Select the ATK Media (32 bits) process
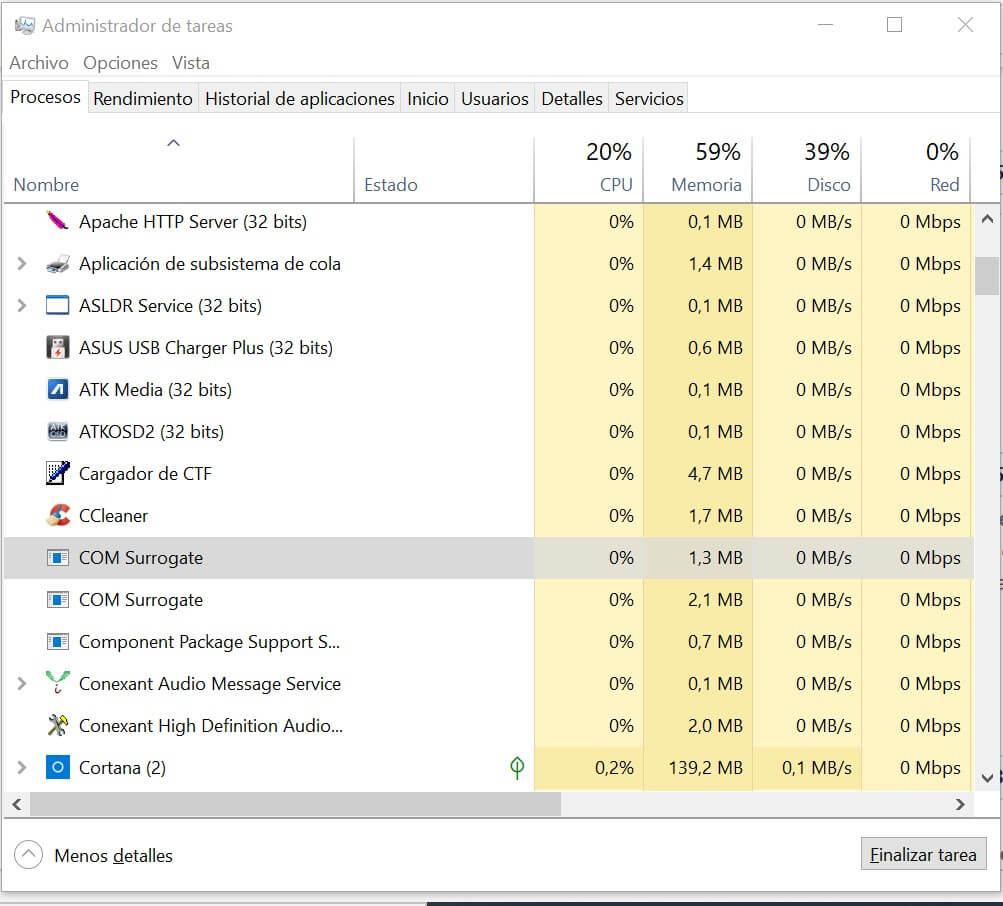1003x906 pixels. [489, 389]
